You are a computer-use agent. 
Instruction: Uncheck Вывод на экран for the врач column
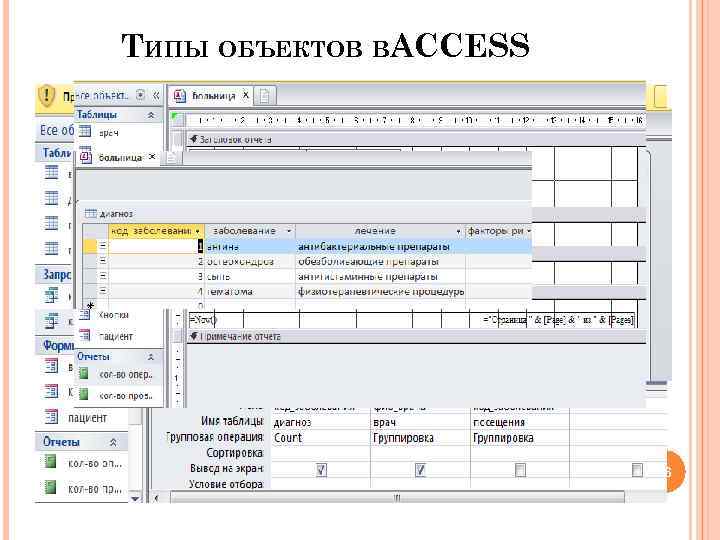(420, 470)
